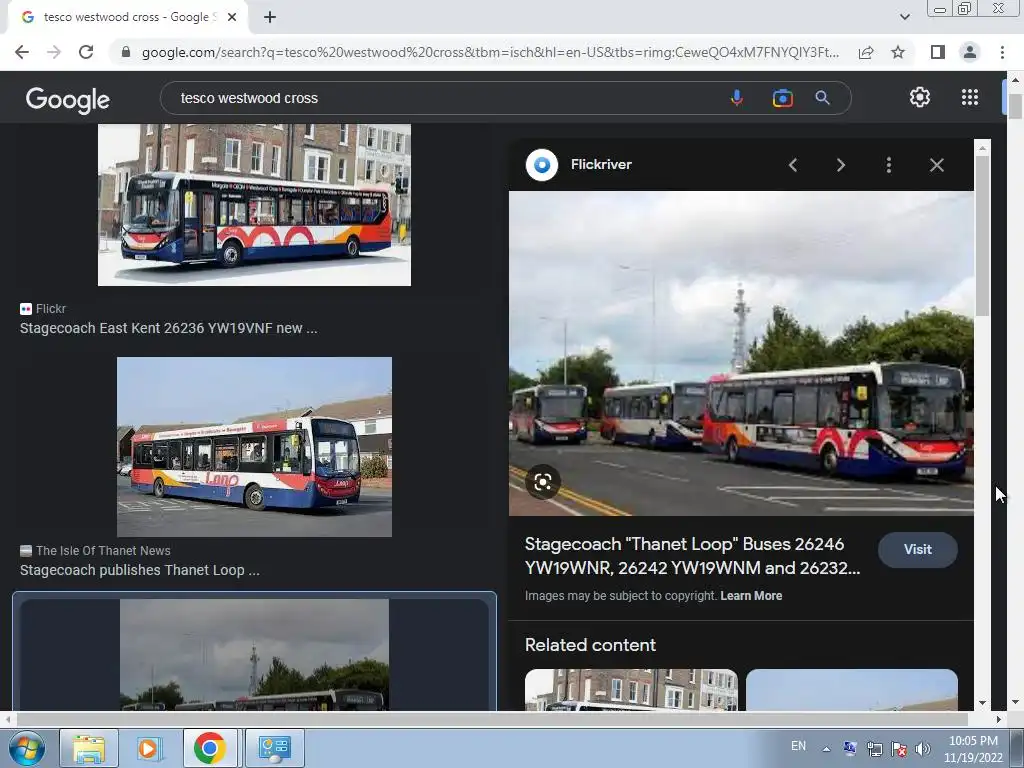Submit search with the magnifier icon
Viewport: 1024px width, 768px height.
822,98
